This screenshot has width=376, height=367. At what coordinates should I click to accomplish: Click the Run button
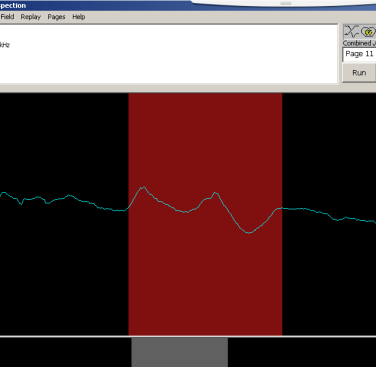(x=359, y=73)
